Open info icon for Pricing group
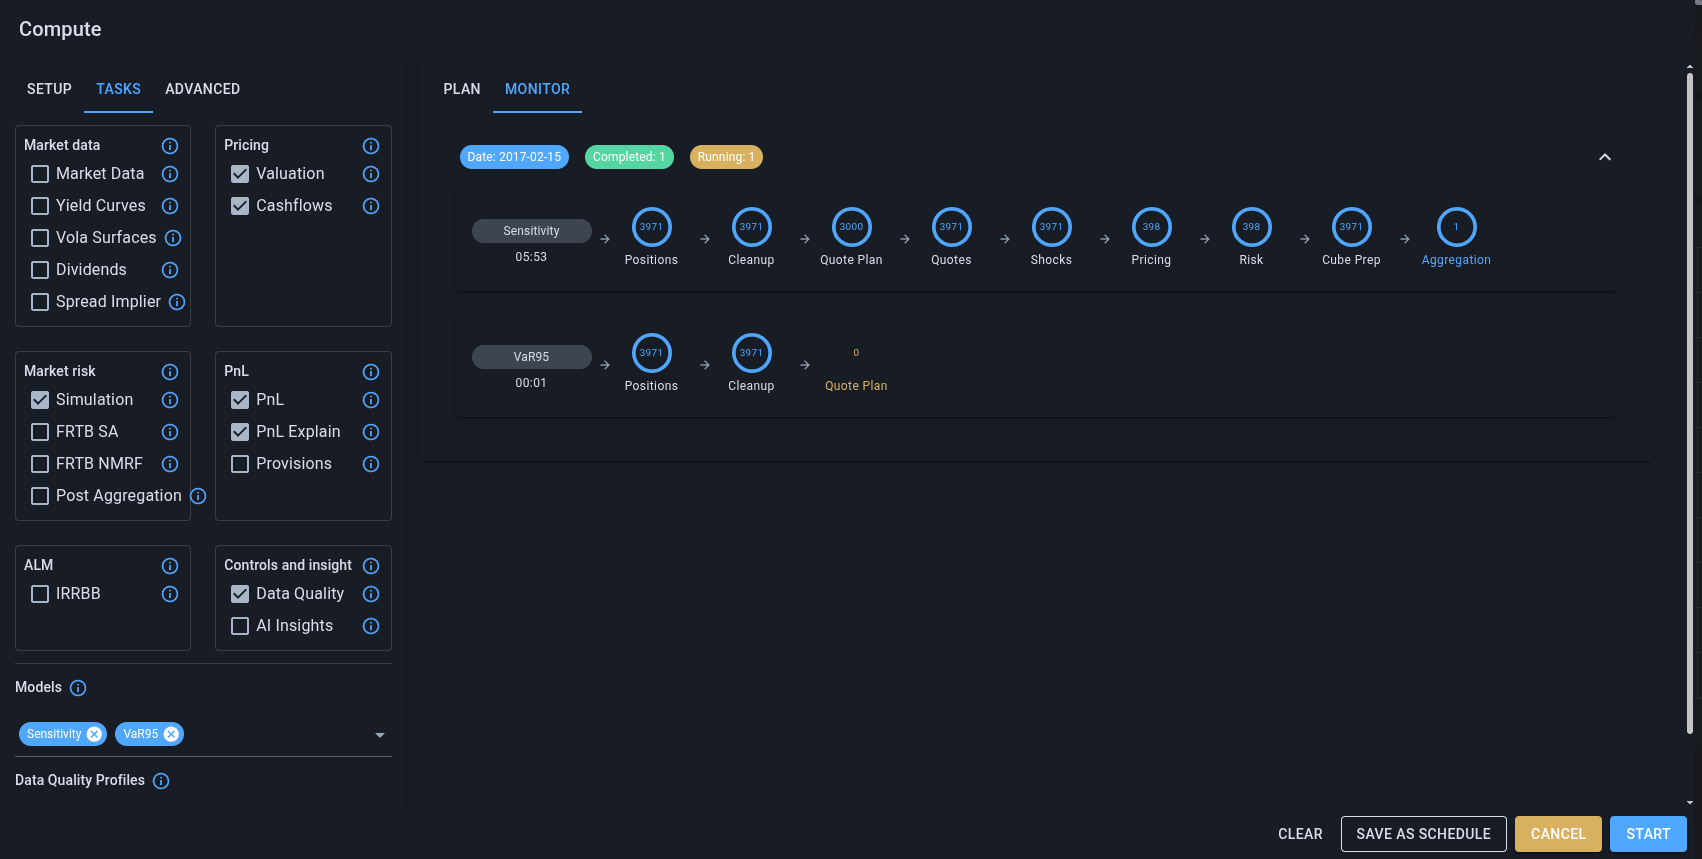 click(371, 146)
